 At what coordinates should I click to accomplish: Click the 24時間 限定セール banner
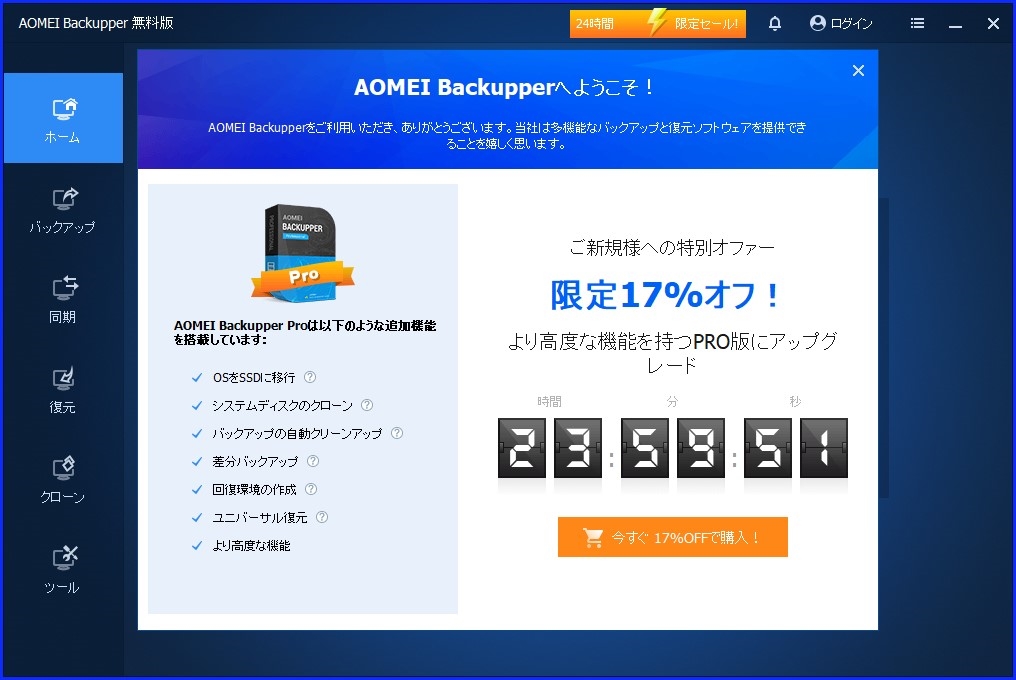click(658, 23)
